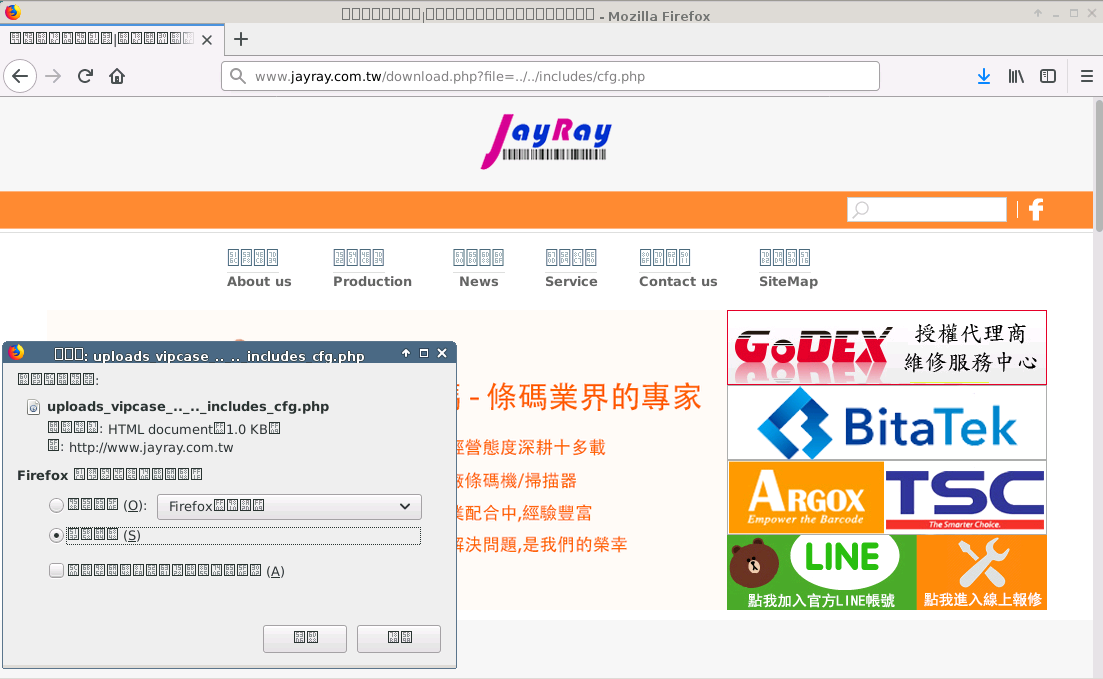Open the Production menu item
Viewport: 1103px width, 679px height.
click(372, 268)
